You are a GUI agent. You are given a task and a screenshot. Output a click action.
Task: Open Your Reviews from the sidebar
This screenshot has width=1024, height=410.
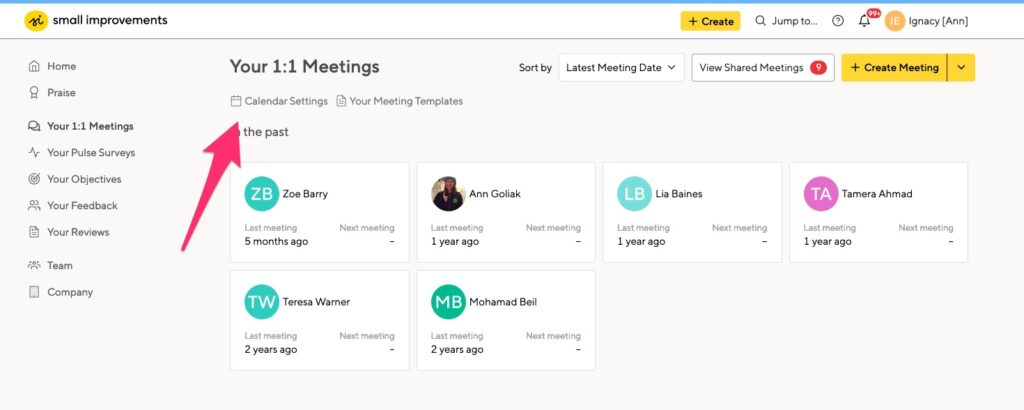tap(78, 232)
